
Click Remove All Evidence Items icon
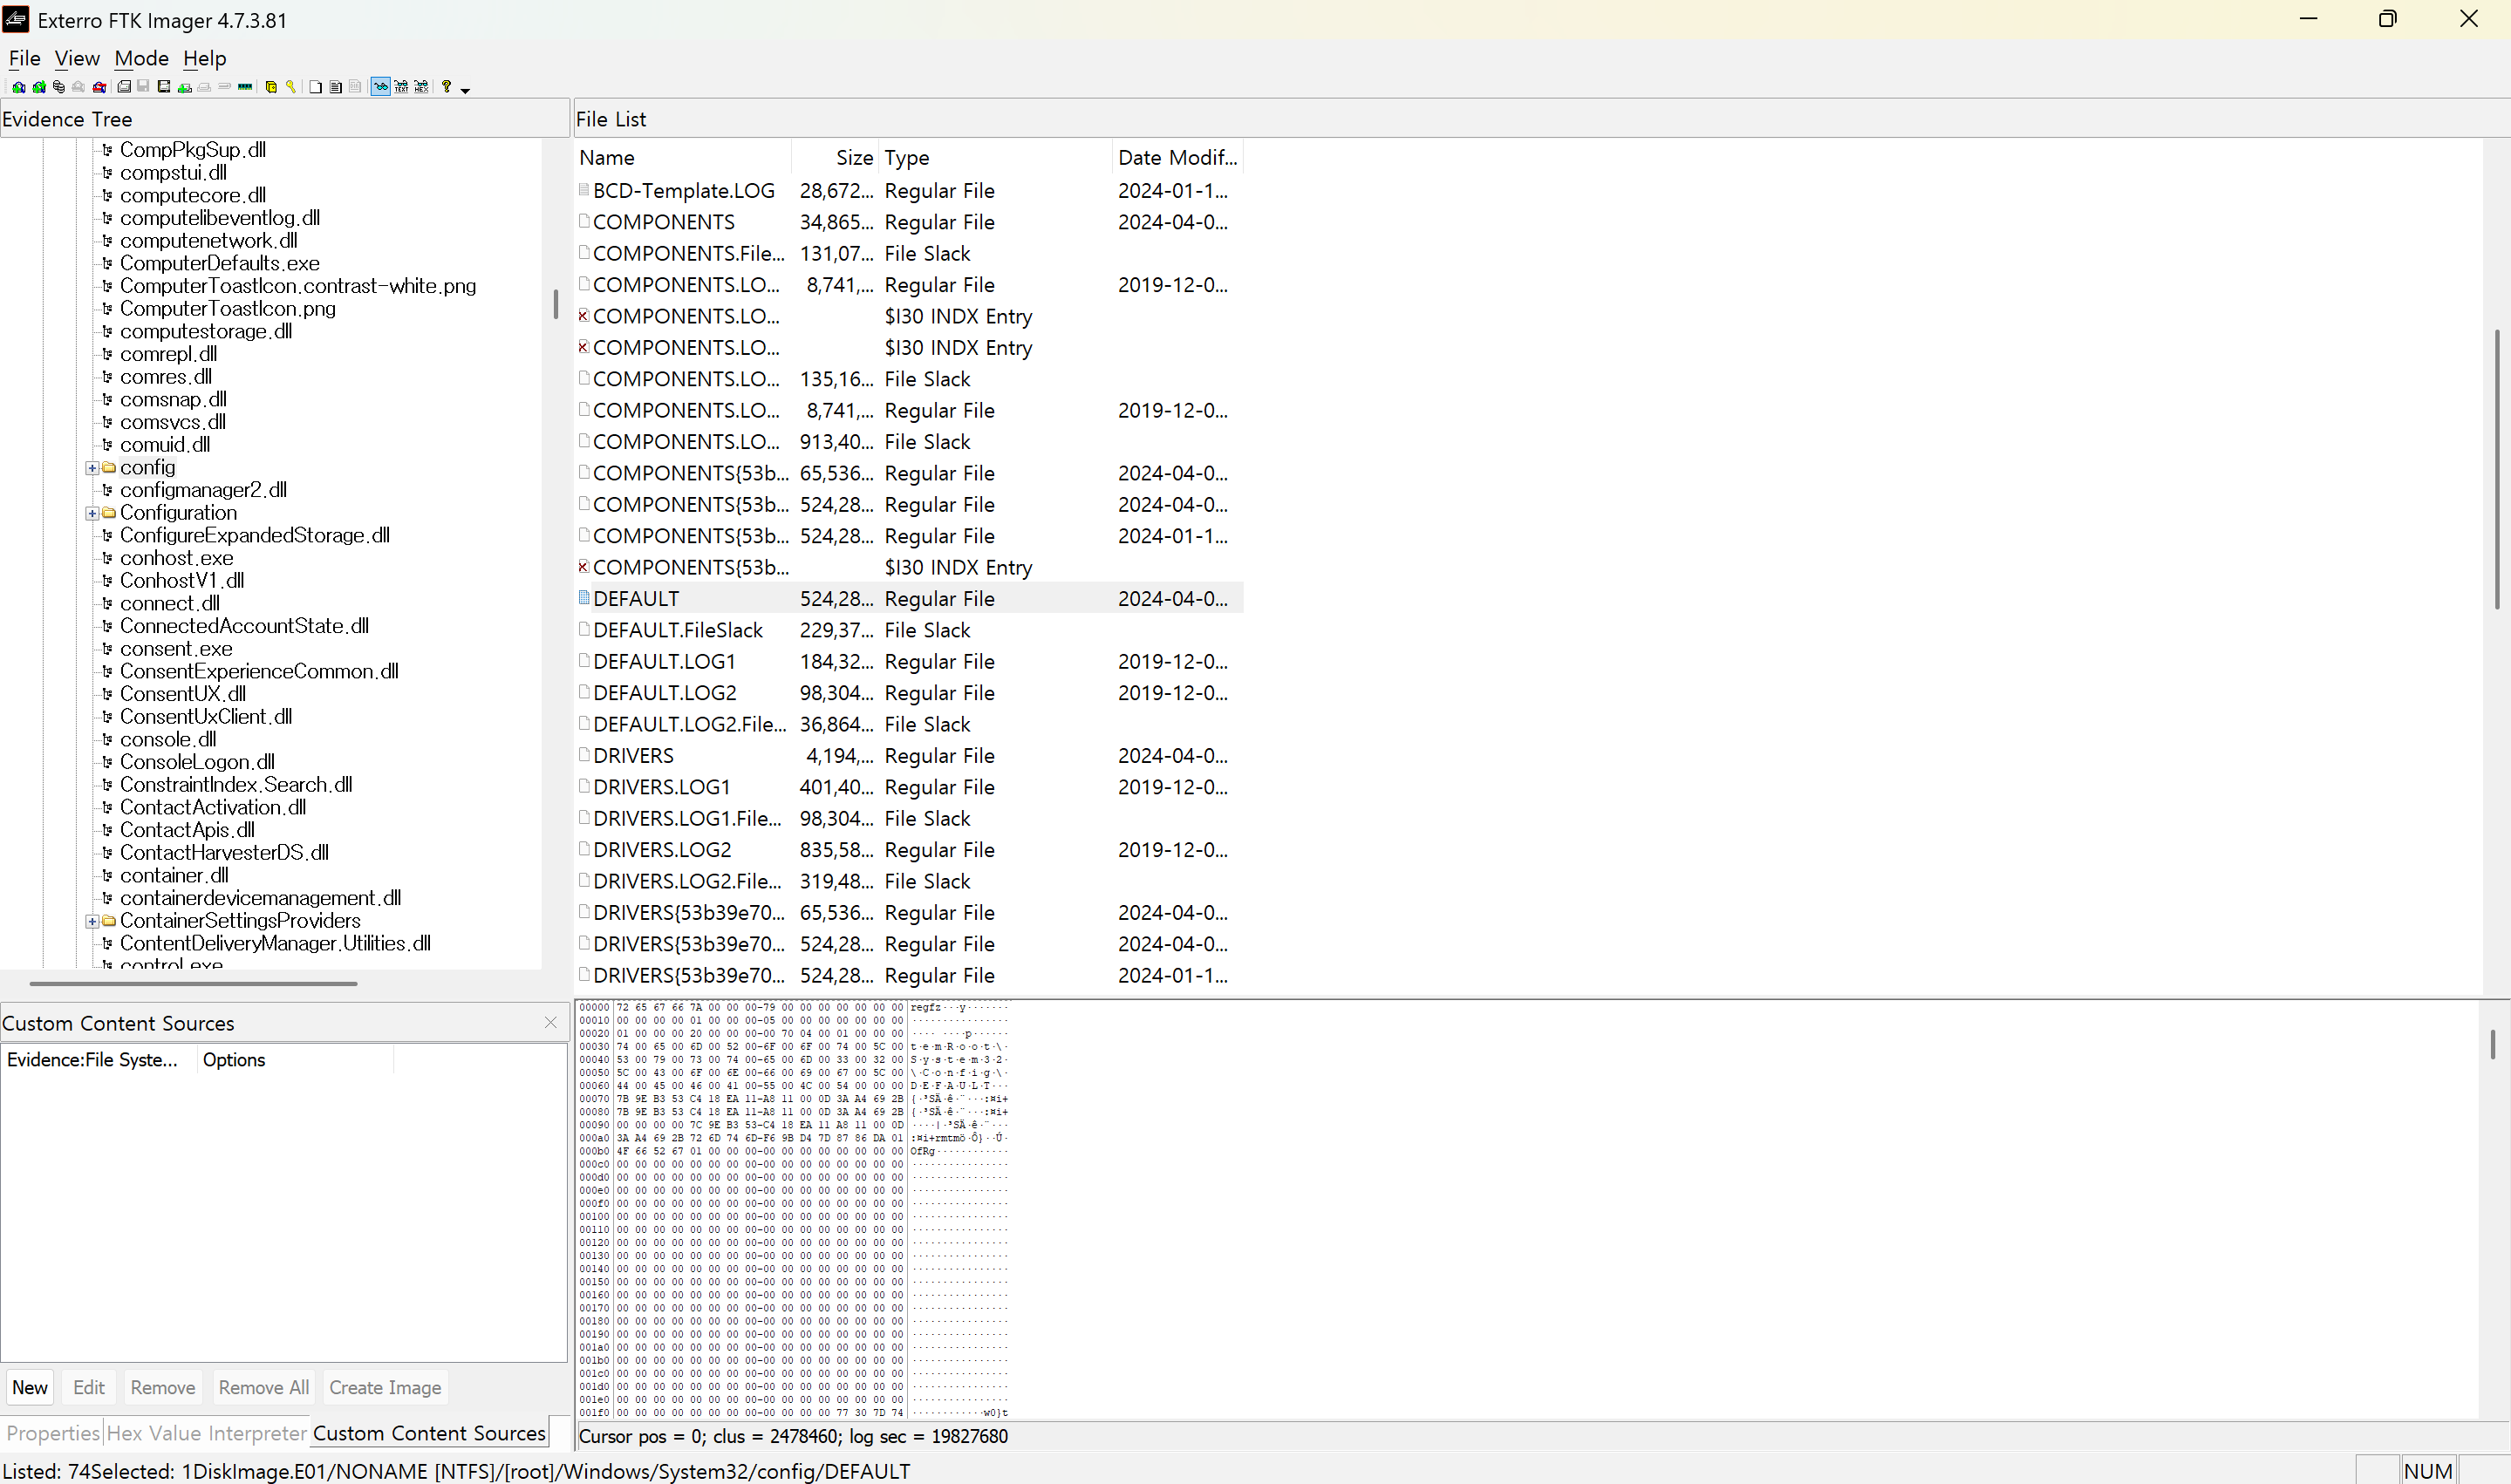coord(99,87)
